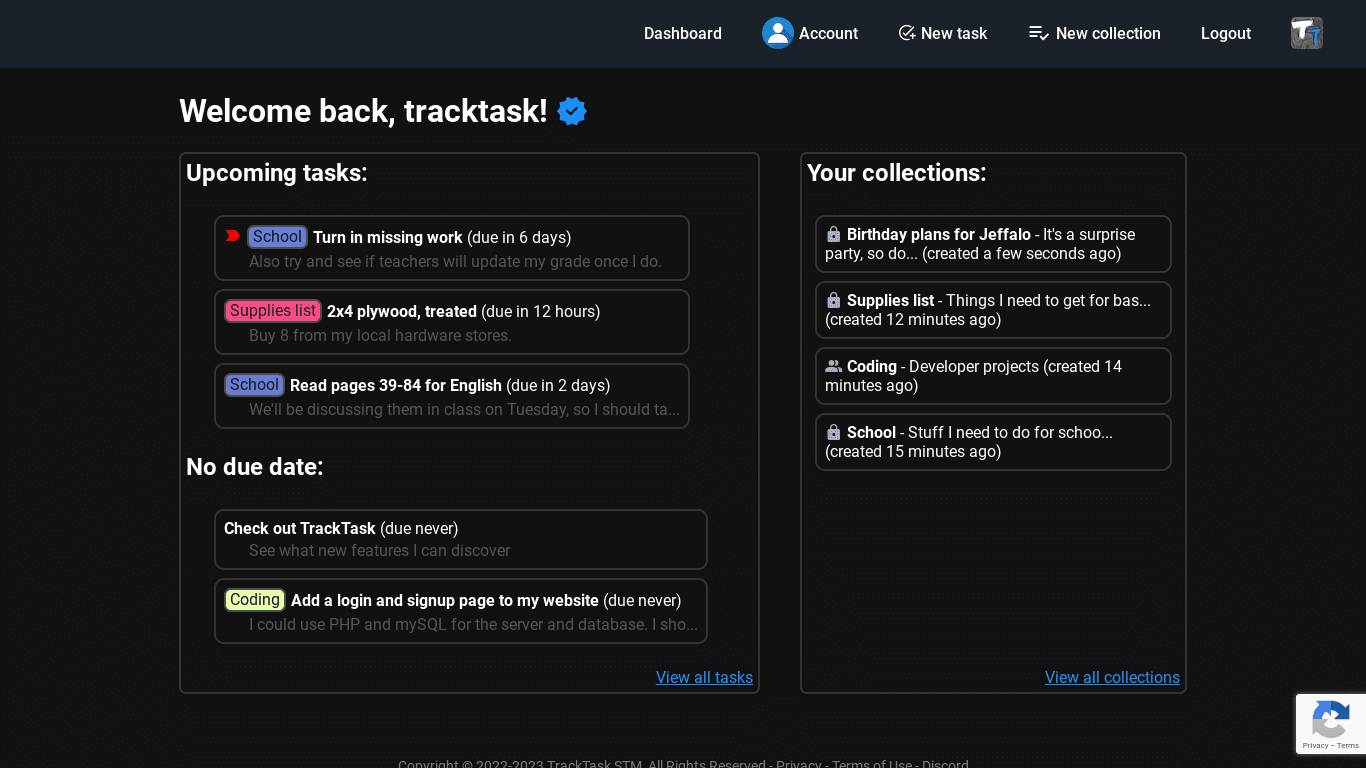
Task: Open the Supplies list collection card
Action: click(993, 310)
